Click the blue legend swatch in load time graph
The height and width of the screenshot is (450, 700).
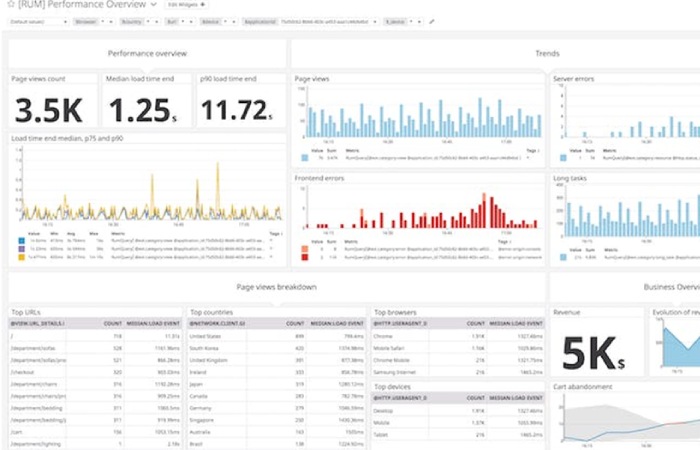coord(21,241)
